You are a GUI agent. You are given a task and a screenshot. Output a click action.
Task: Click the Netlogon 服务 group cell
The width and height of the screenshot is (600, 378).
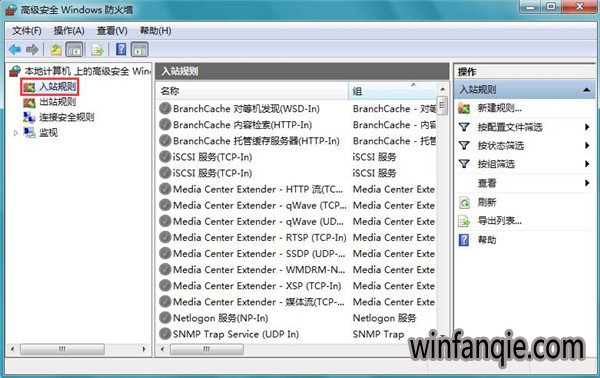pyautogui.click(x=384, y=318)
